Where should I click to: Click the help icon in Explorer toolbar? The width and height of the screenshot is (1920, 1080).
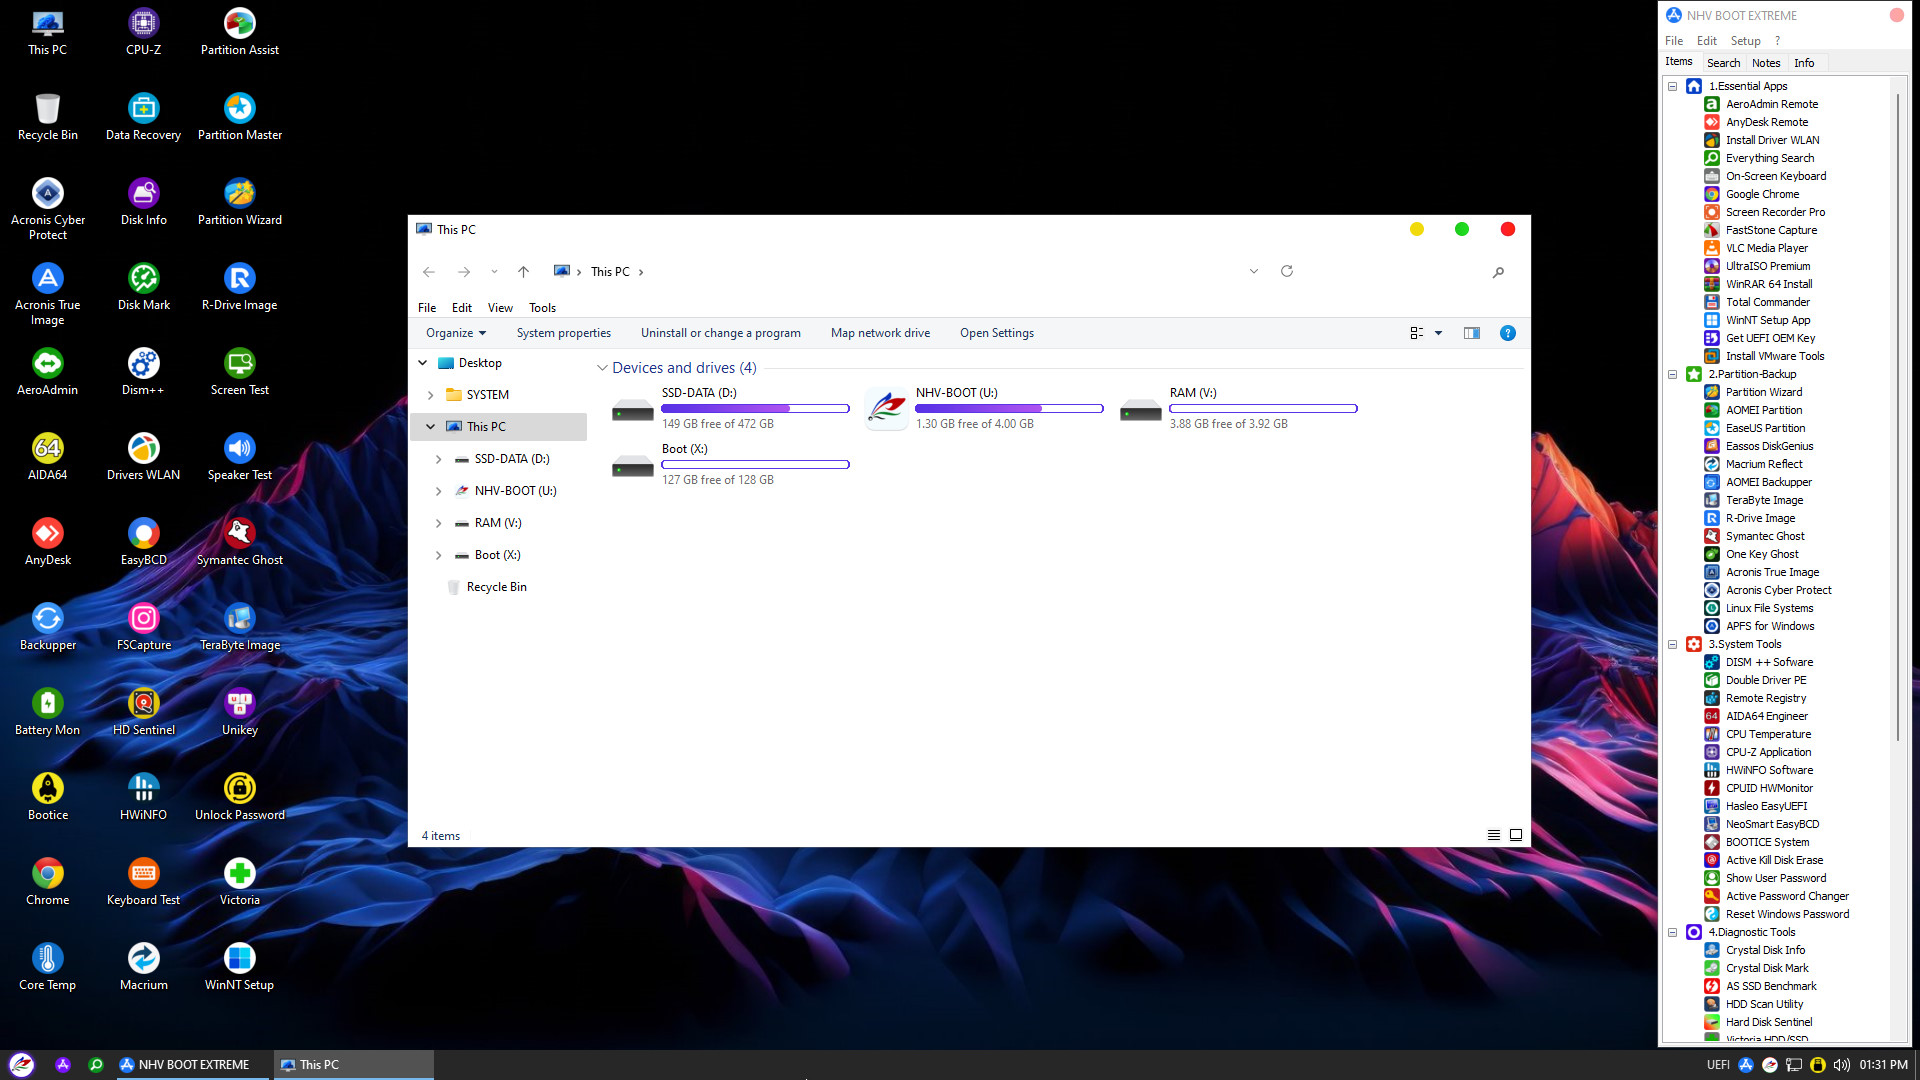point(1507,333)
